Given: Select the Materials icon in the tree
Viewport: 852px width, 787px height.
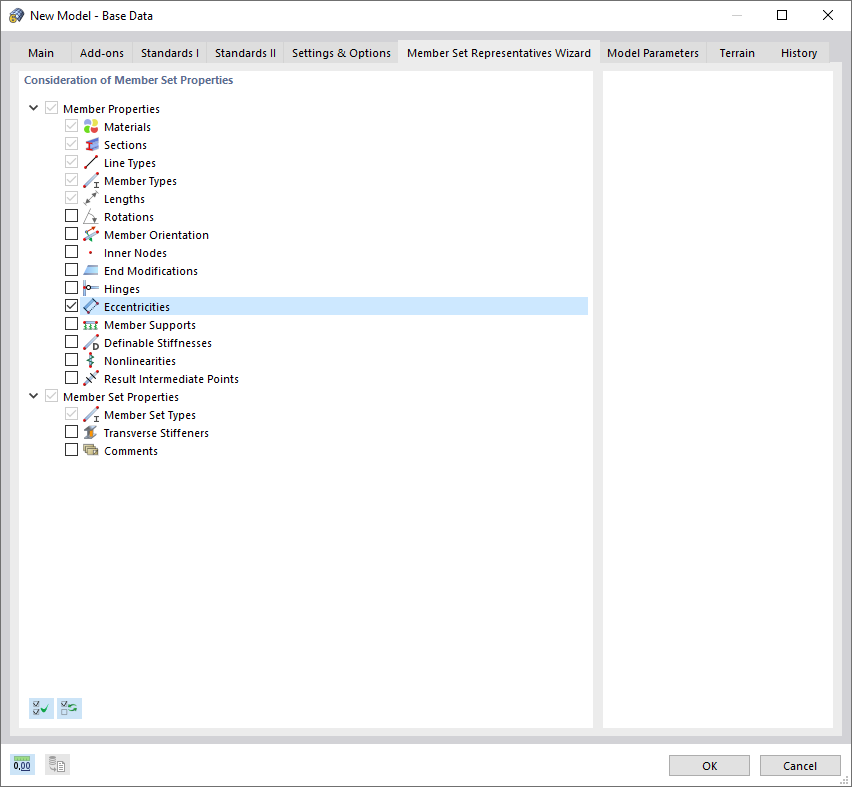Looking at the screenshot, I should point(90,127).
